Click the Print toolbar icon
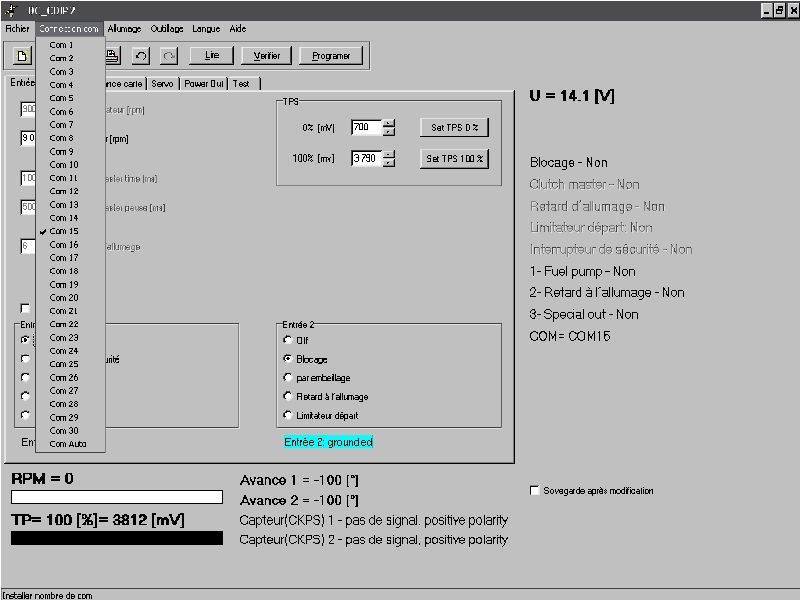The height and width of the screenshot is (600, 800). pyautogui.click(x=113, y=55)
